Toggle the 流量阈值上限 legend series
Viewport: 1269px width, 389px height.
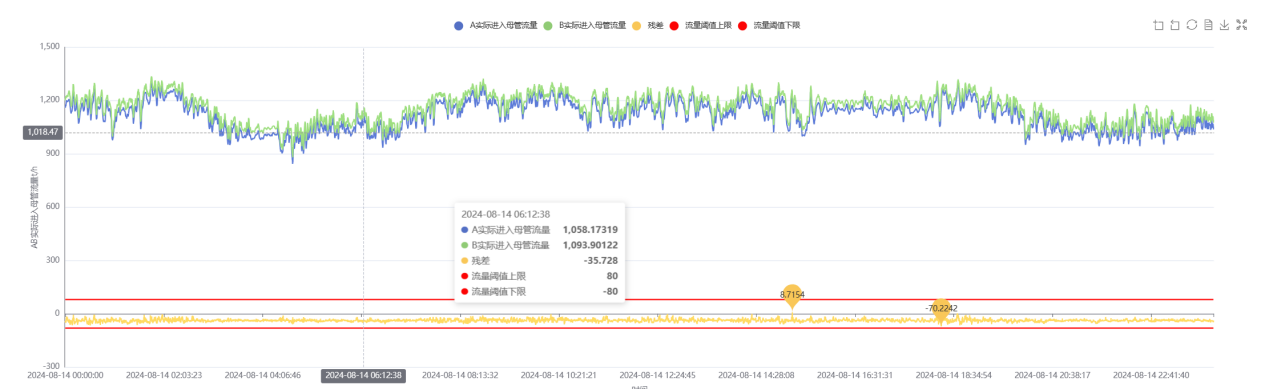click(700, 25)
